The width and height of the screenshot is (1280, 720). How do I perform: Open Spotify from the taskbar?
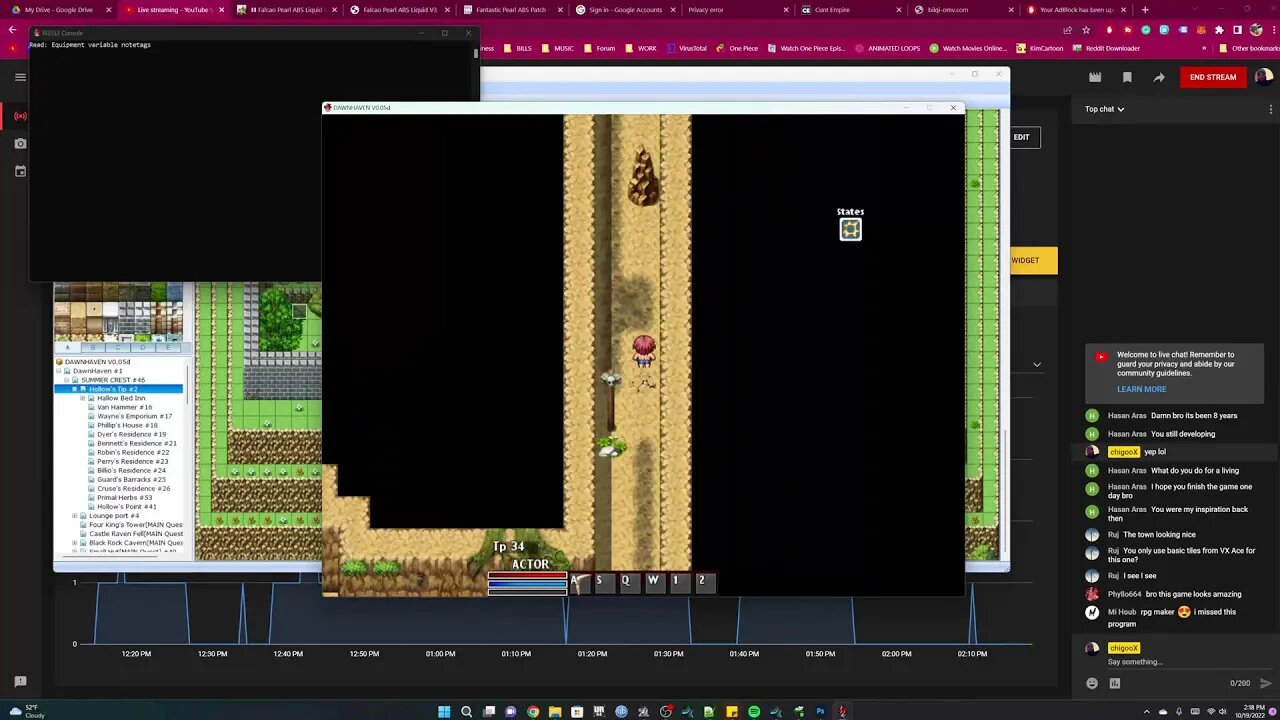click(x=754, y=712)
